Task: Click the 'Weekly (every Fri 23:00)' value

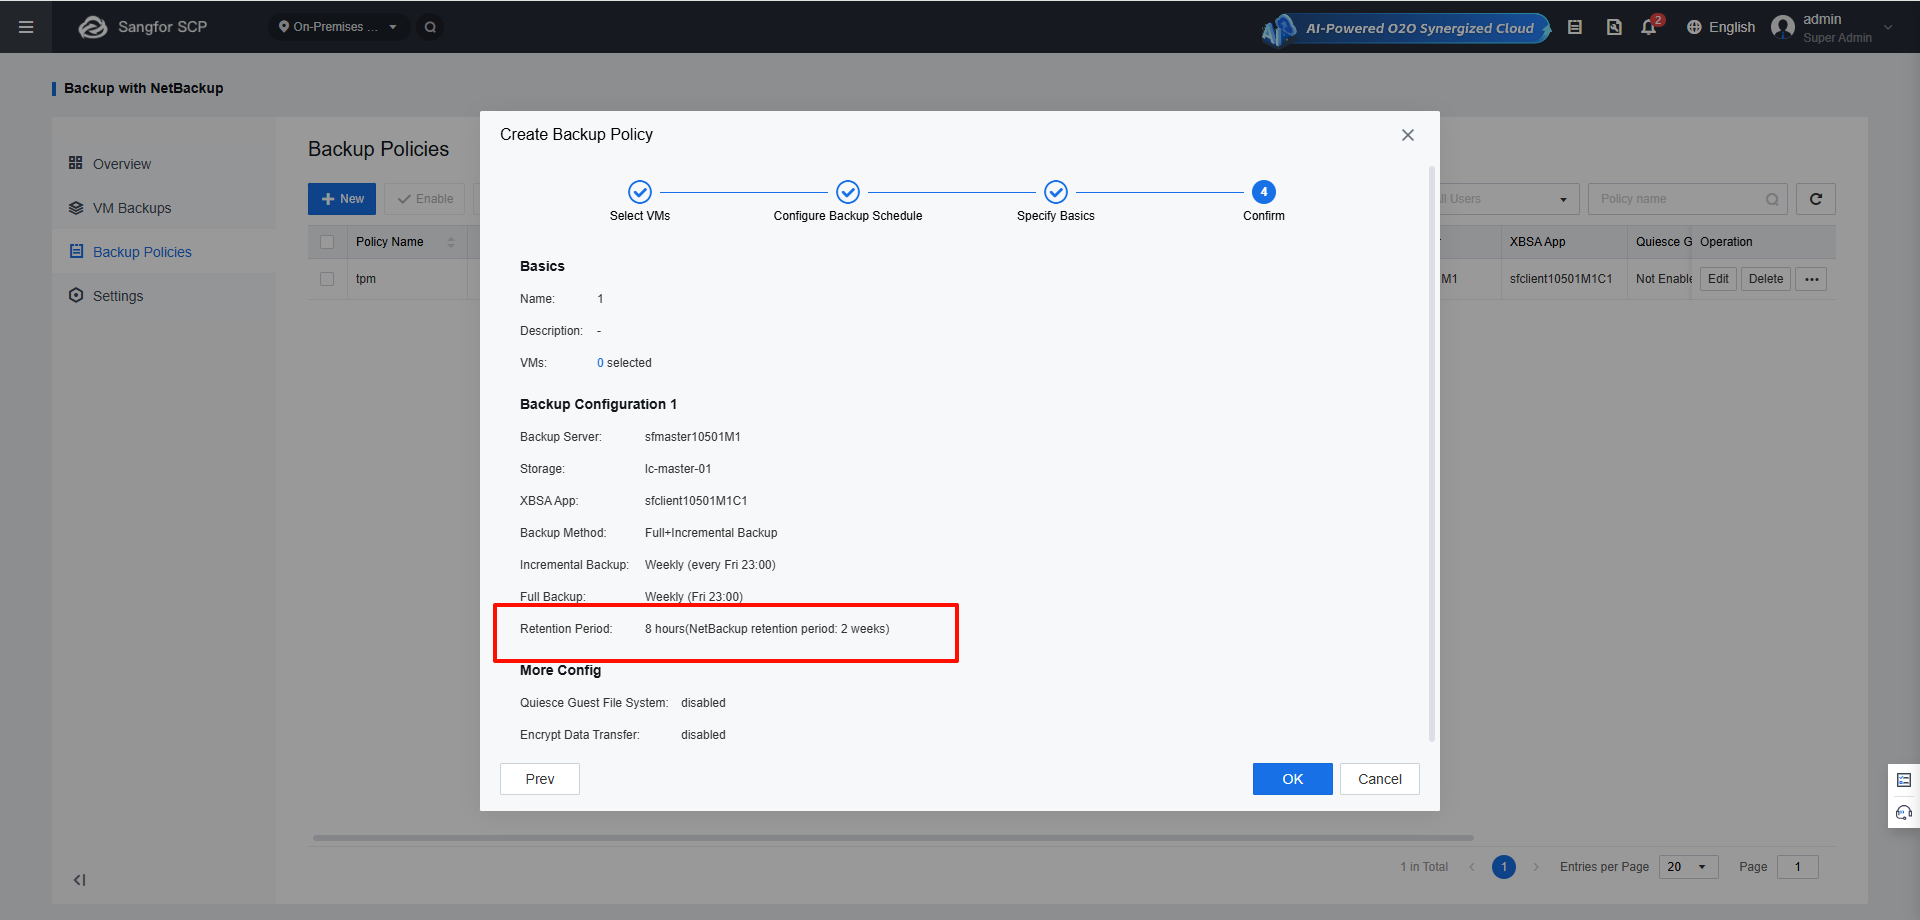Action: click(x=710, y=565)
